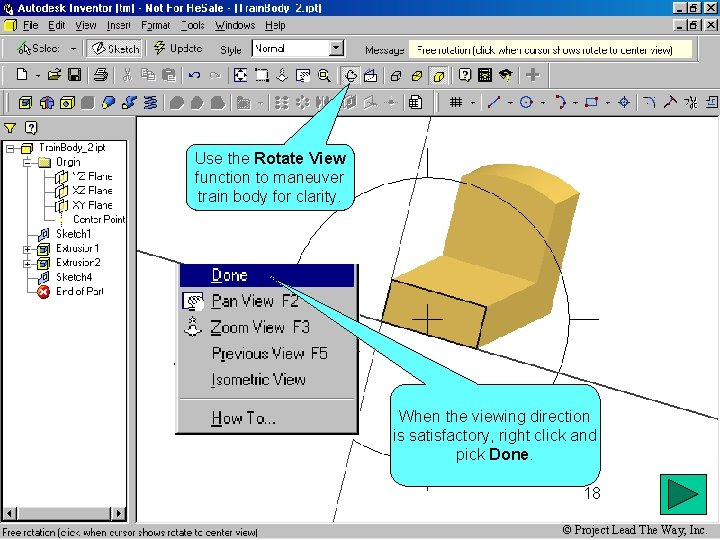This screenshot has width=720, height=540.
Task: Select the Circle sketch tool
Action: [526, 102]
